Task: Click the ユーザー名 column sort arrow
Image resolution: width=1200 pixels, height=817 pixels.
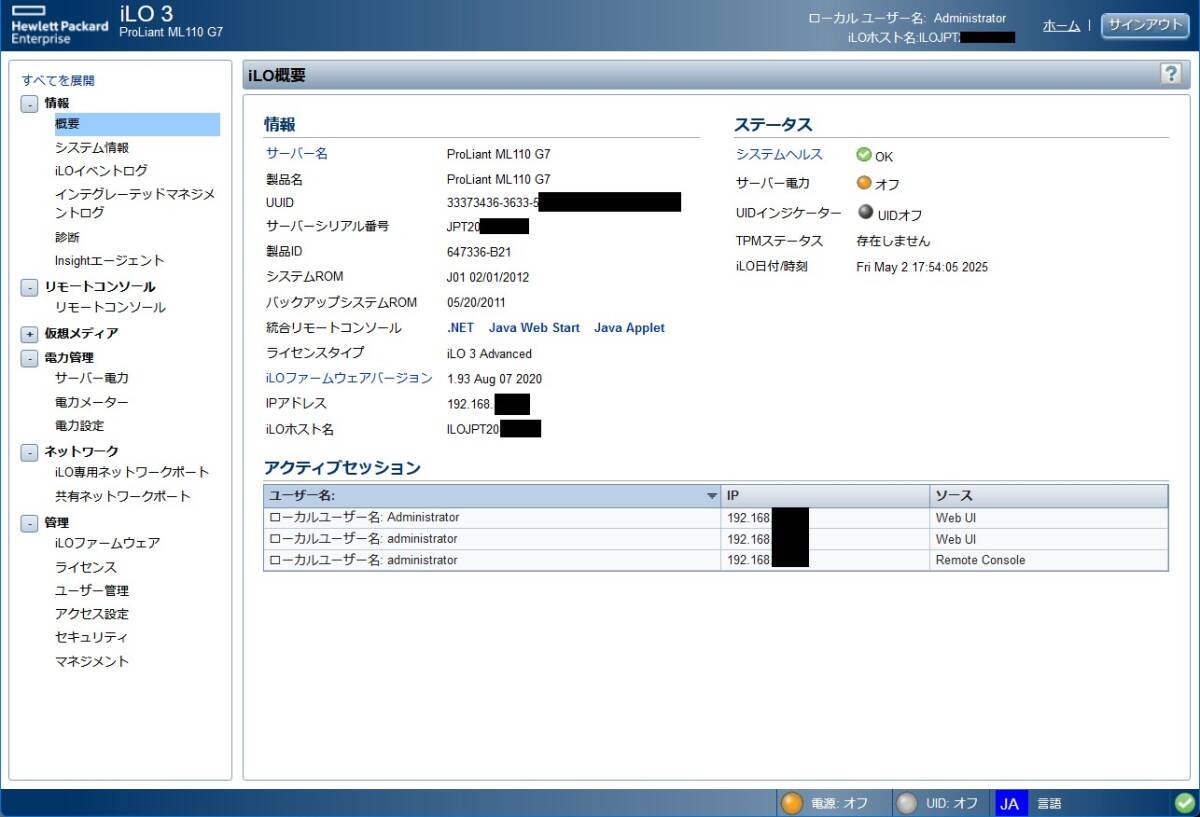Action: pyautogui.click(x=712, y=496)
